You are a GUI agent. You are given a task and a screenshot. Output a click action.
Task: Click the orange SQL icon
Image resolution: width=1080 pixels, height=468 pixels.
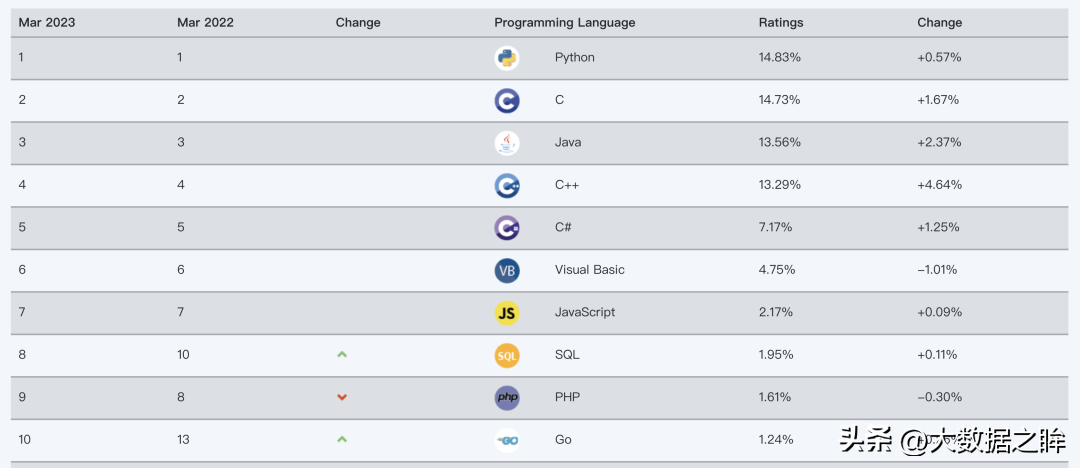(x=507, y=356)
